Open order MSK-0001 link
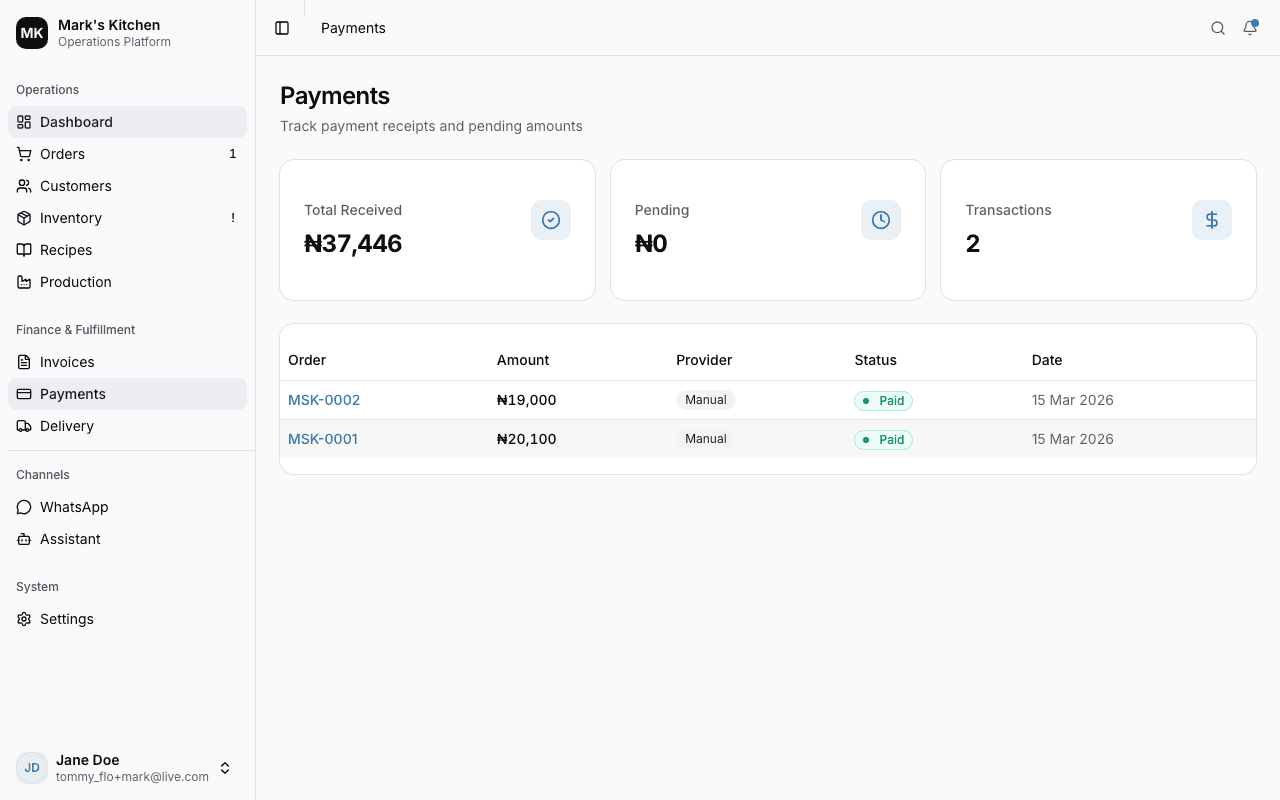 (322, 439)
